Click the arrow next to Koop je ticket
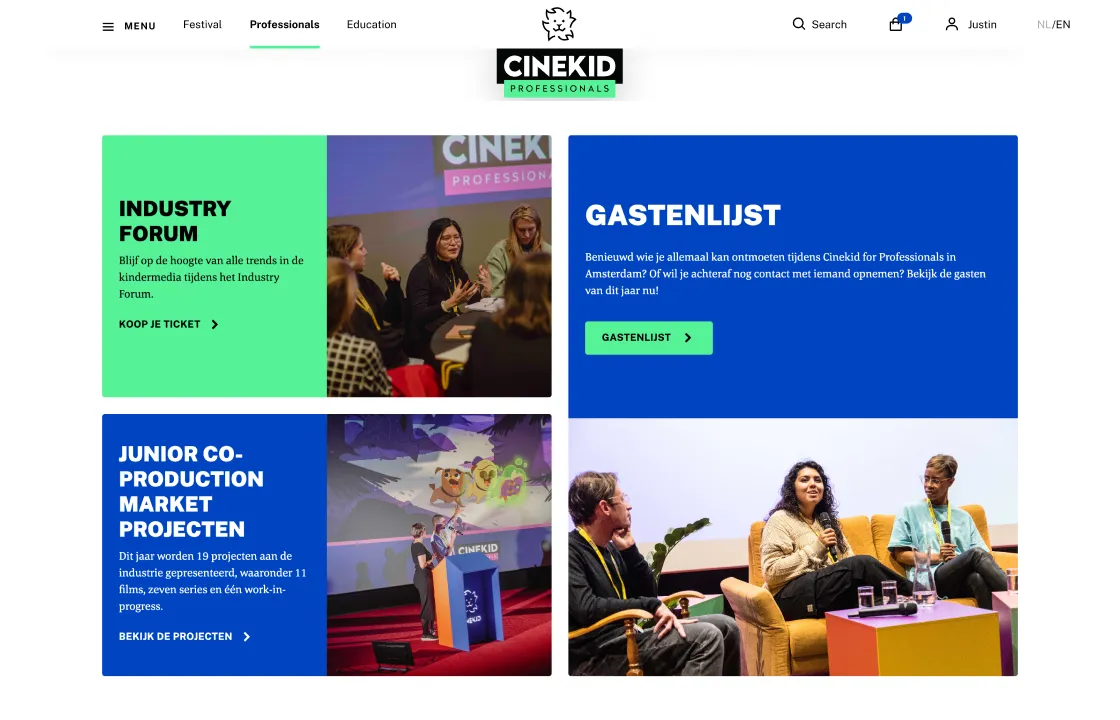This screenshot has width=1120, height=720. click(214, 324)
